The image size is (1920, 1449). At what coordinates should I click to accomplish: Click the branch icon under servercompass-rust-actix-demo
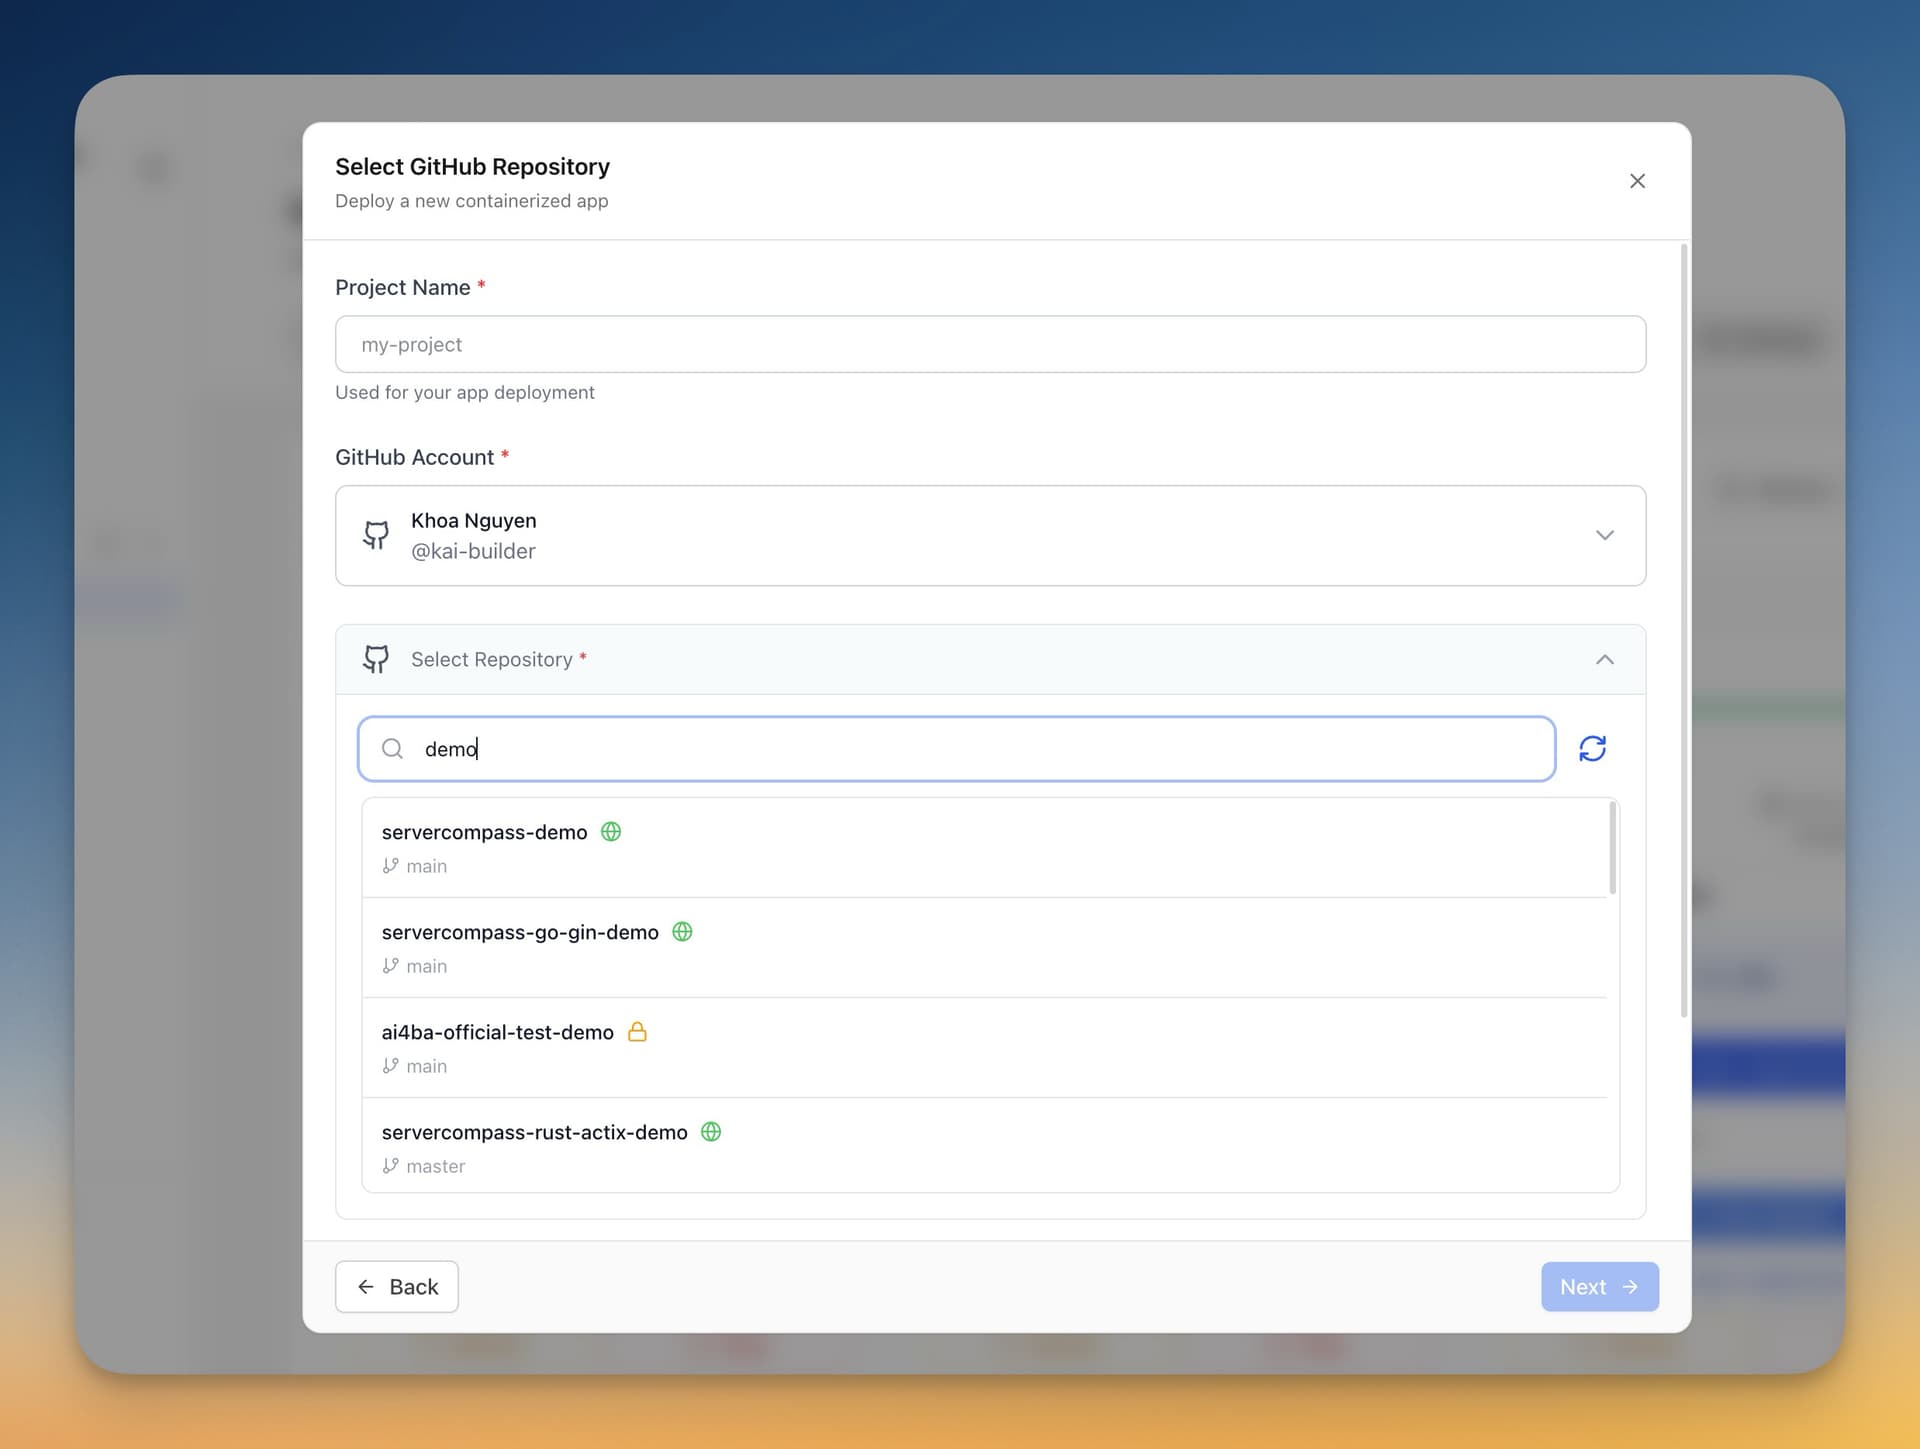390,1165
